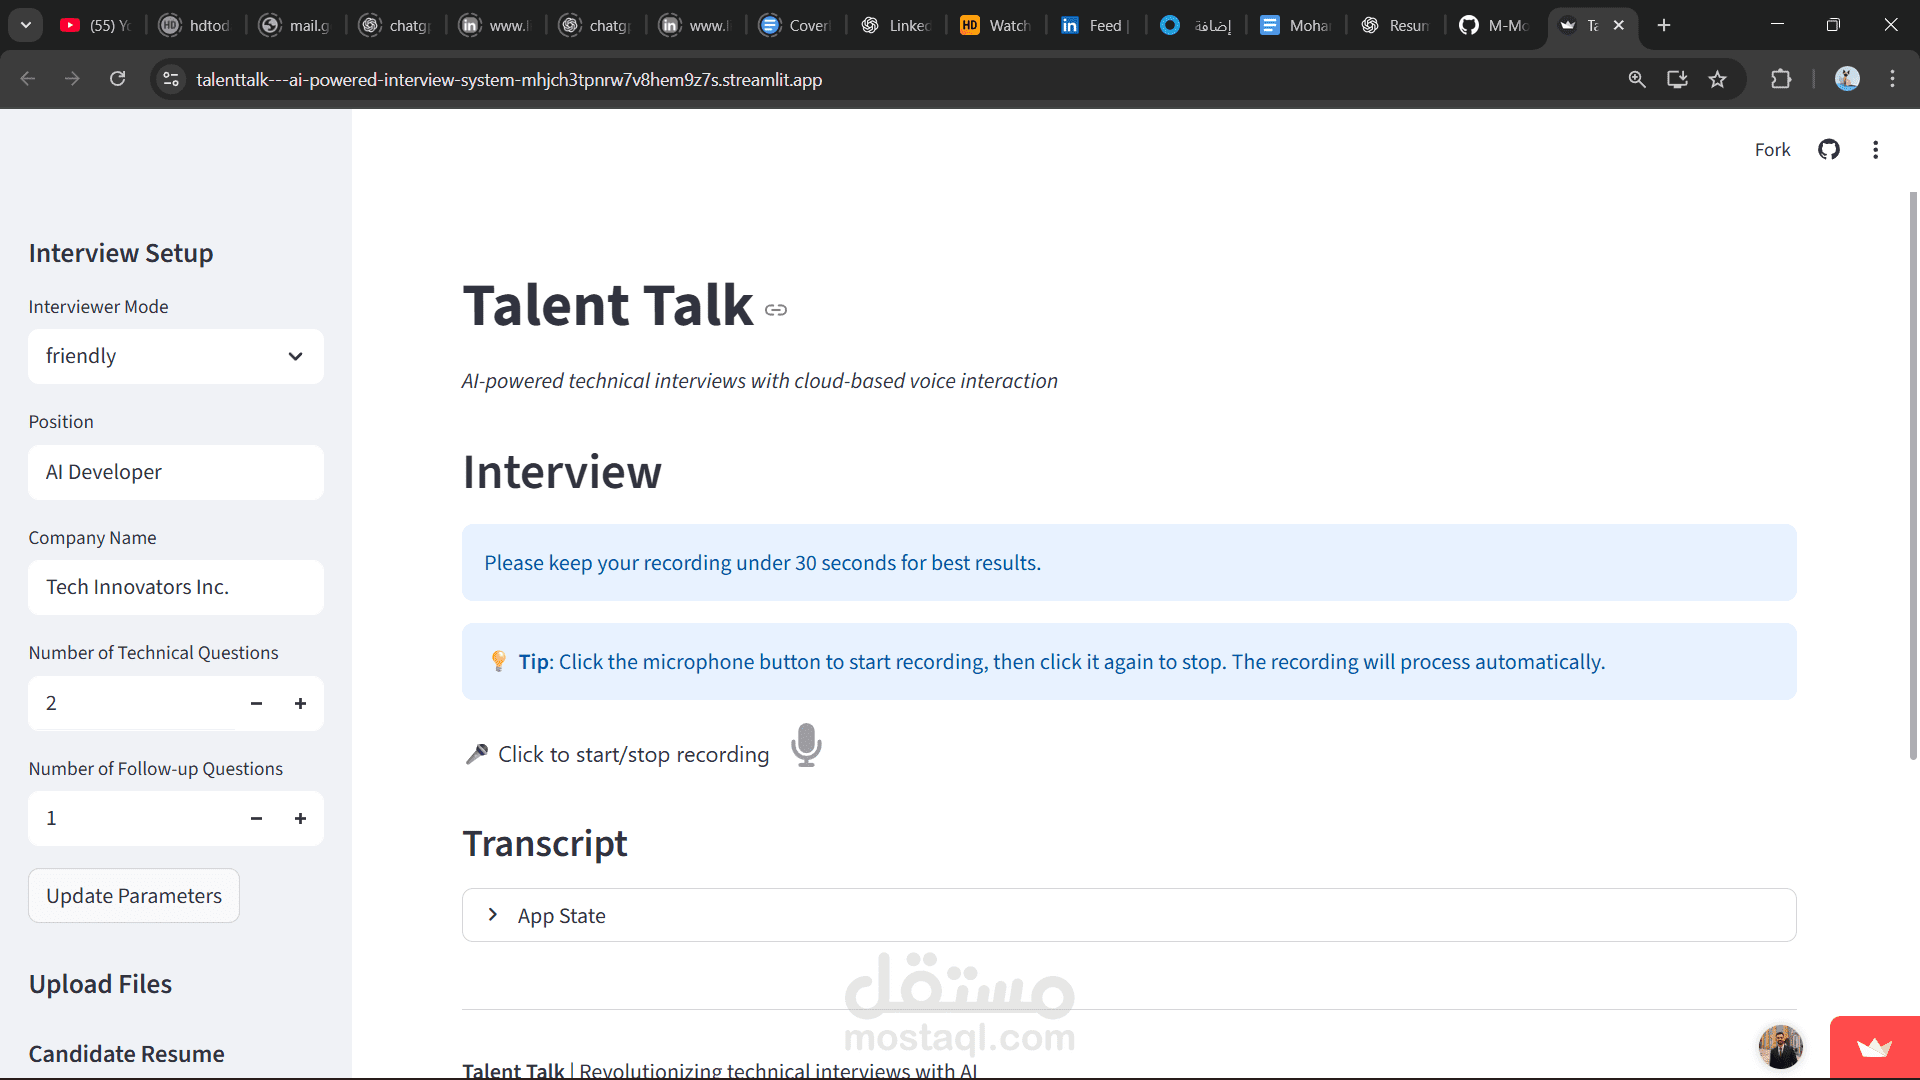1920x1080 pixels.
Task: Decrease the Number of Follow-up Questions
Action: [x=256, y=819]
